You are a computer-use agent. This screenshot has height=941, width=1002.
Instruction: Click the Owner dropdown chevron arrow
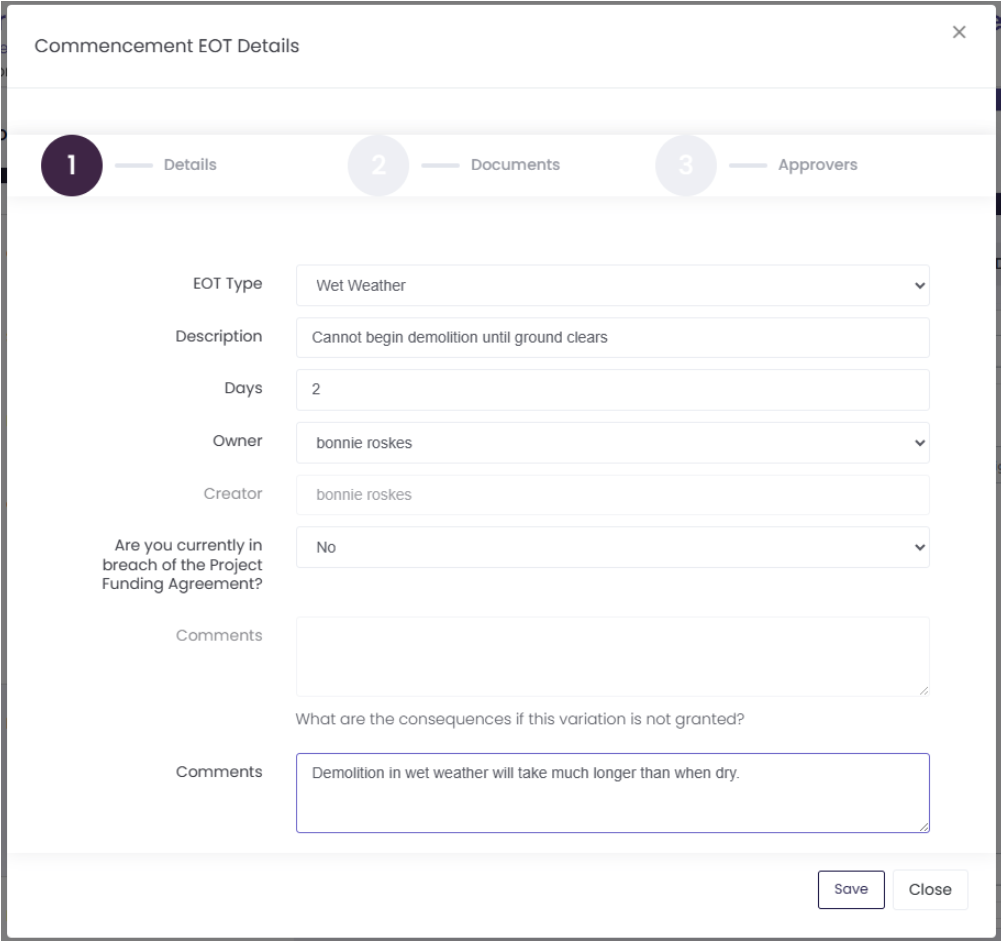tap(919, 443)
